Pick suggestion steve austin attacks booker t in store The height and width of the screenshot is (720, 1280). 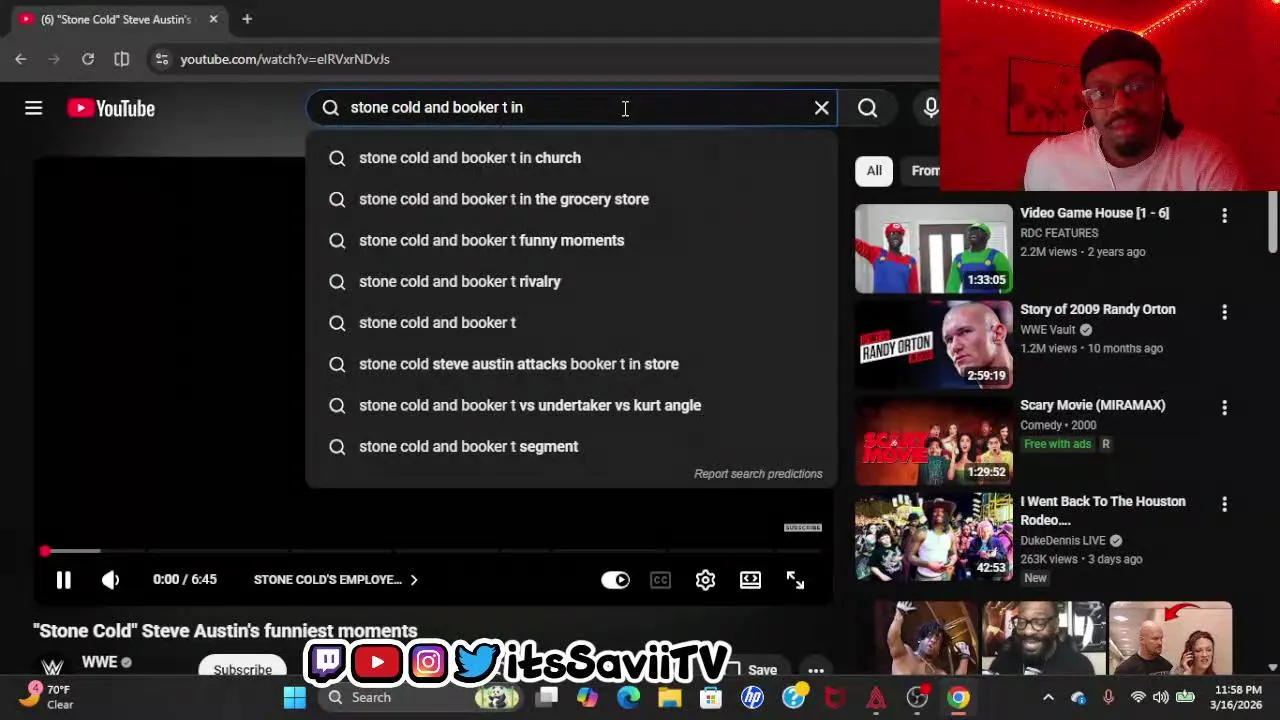click(x=570, y=364)
